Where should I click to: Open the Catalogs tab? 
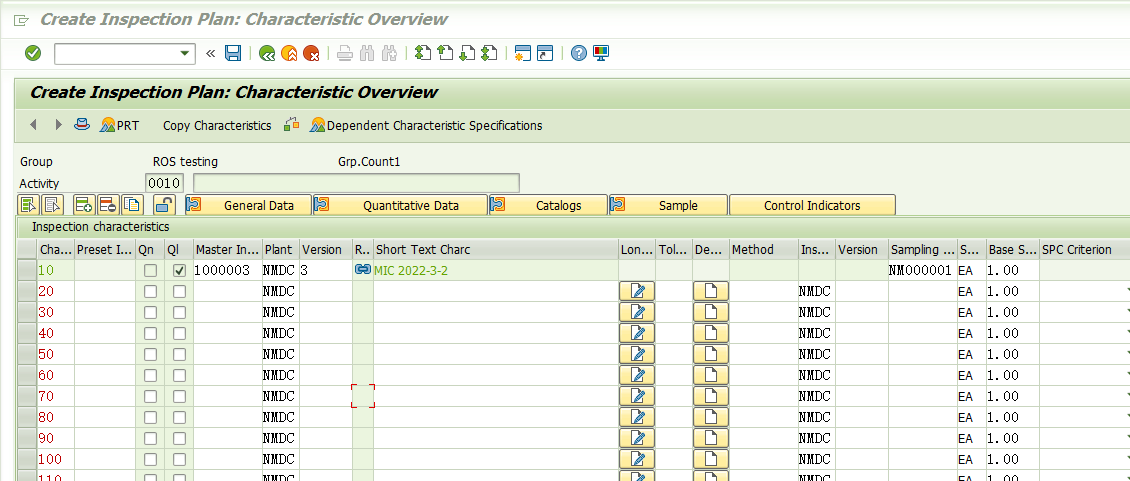[x=548, y=206]
